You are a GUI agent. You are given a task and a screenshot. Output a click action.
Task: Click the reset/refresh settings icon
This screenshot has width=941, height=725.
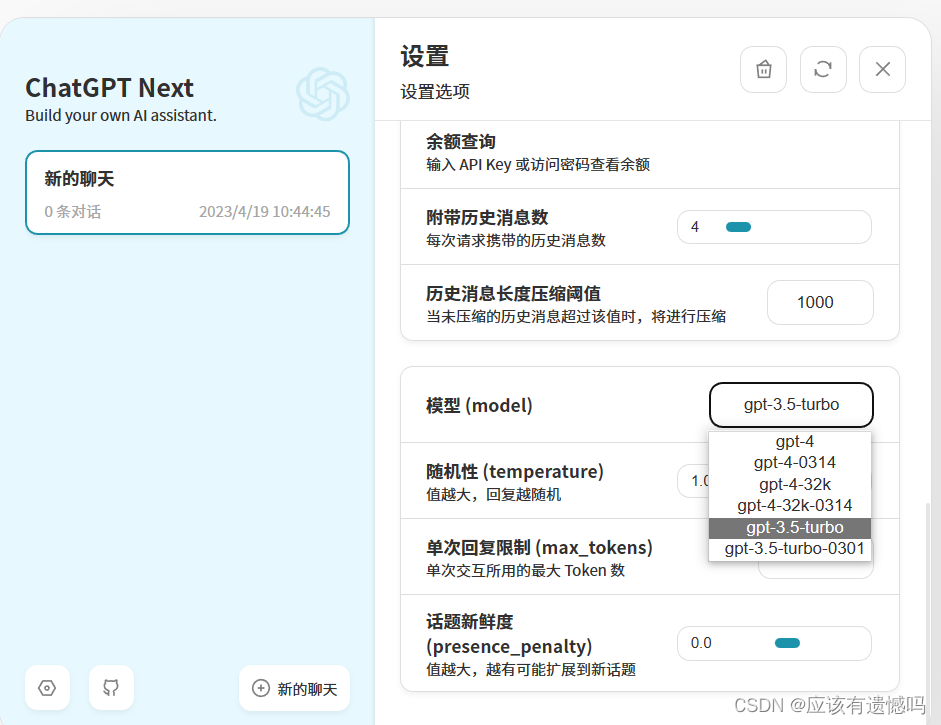click(823, 70)
